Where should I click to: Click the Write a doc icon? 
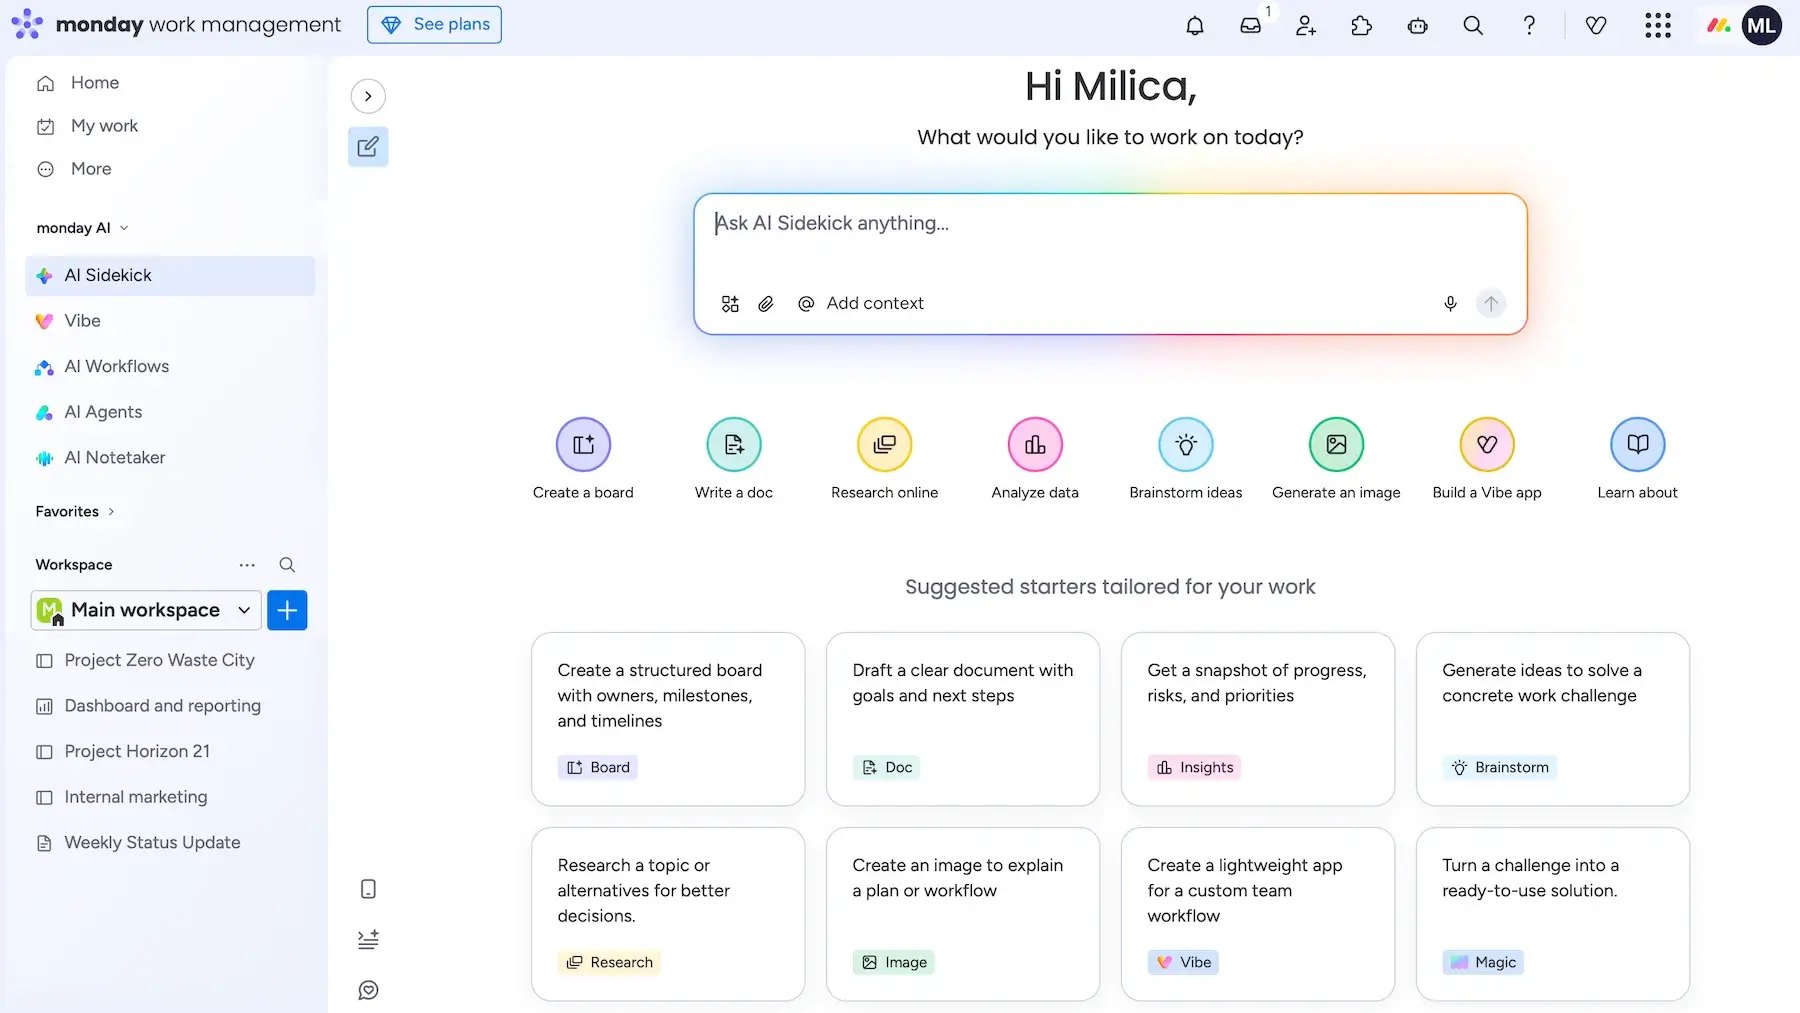[x=734, y=444]
